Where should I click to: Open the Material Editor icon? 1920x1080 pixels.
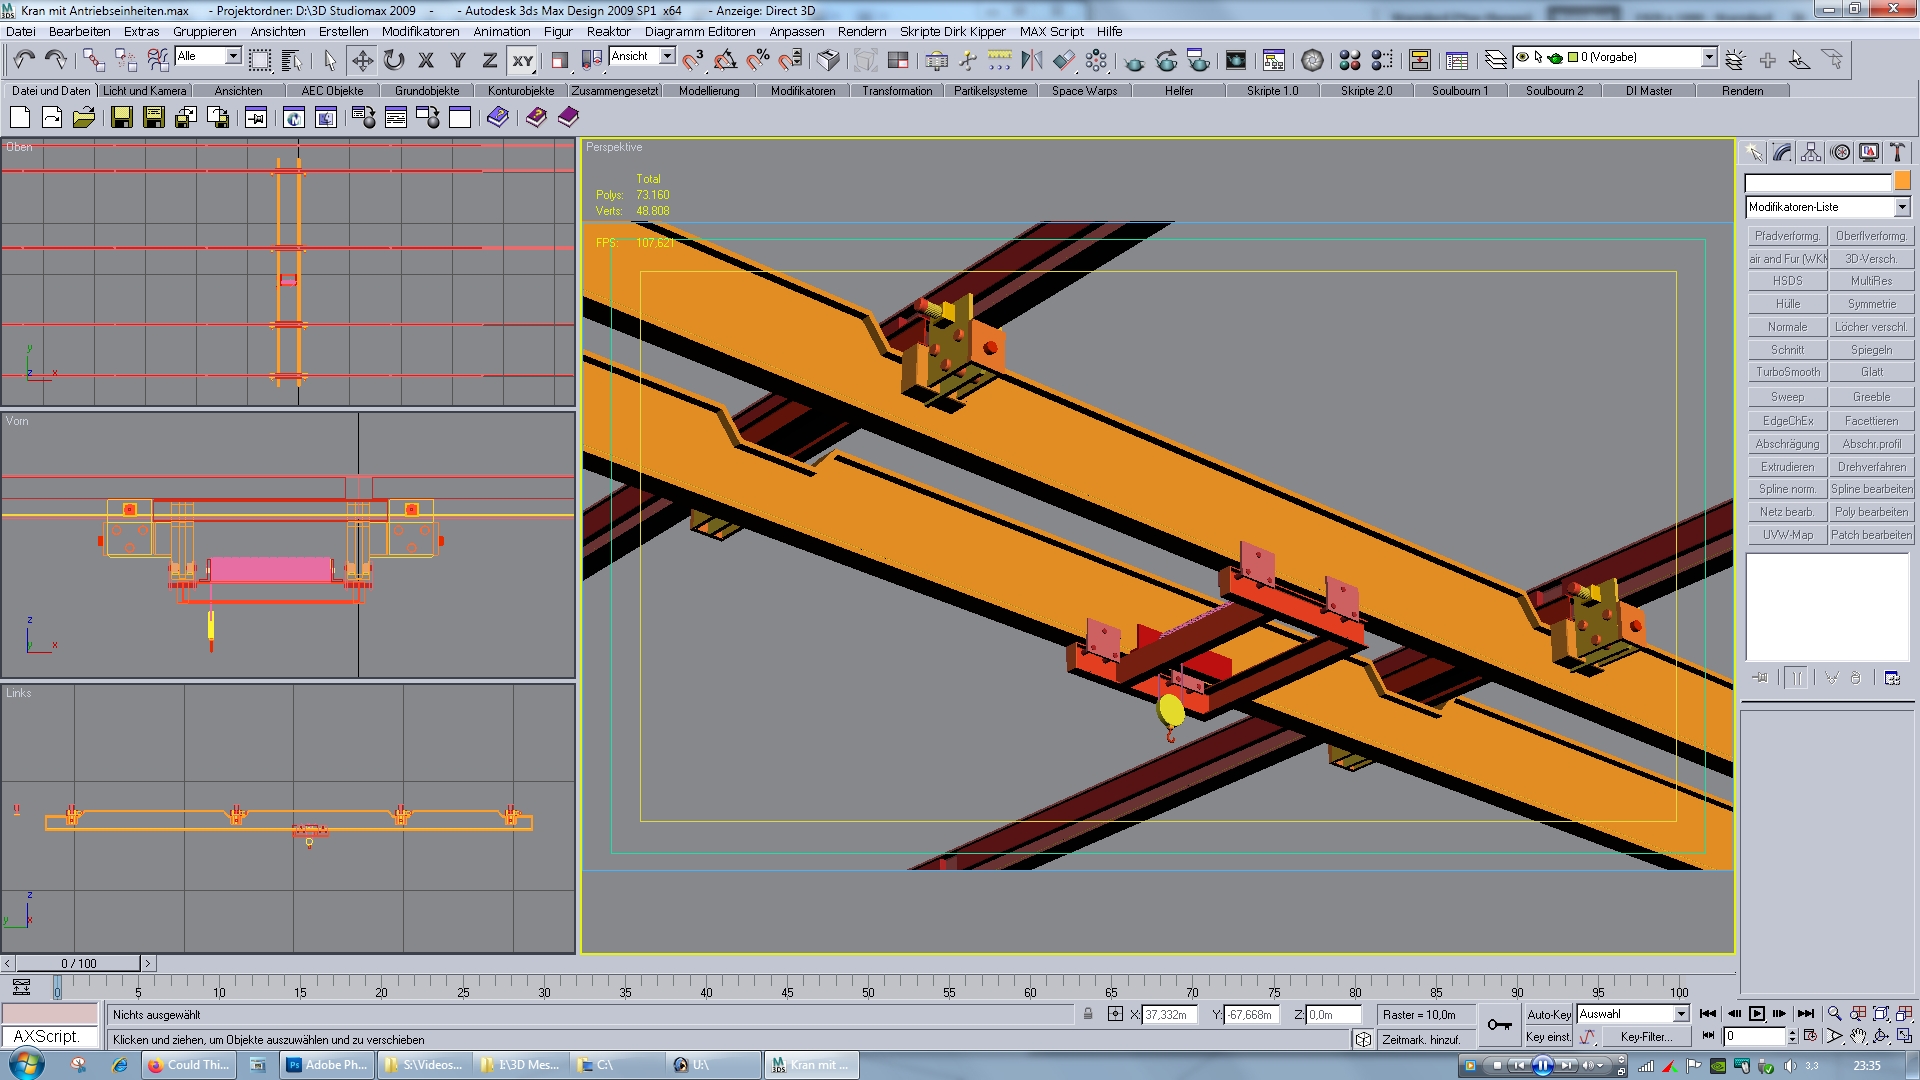click(1349, 60)
